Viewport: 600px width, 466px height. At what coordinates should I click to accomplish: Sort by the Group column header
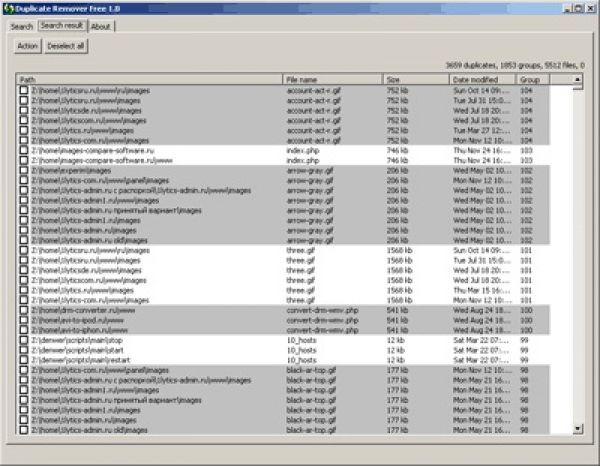coord(533,80)
